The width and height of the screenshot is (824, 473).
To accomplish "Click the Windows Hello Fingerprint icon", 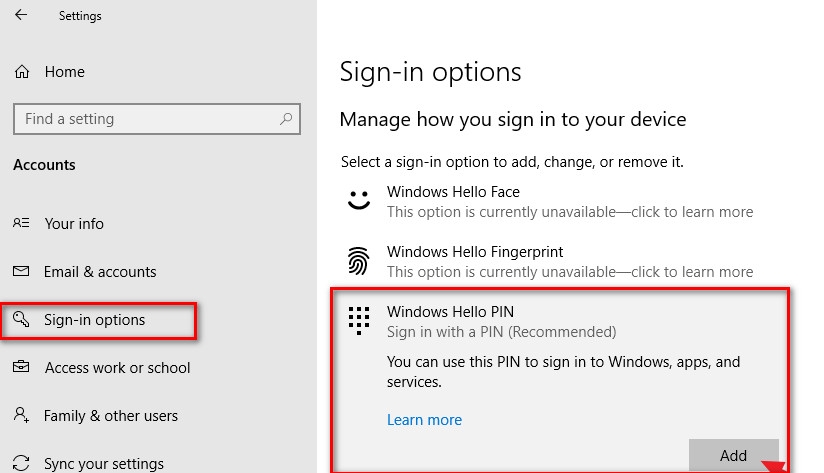I will 359,261.
